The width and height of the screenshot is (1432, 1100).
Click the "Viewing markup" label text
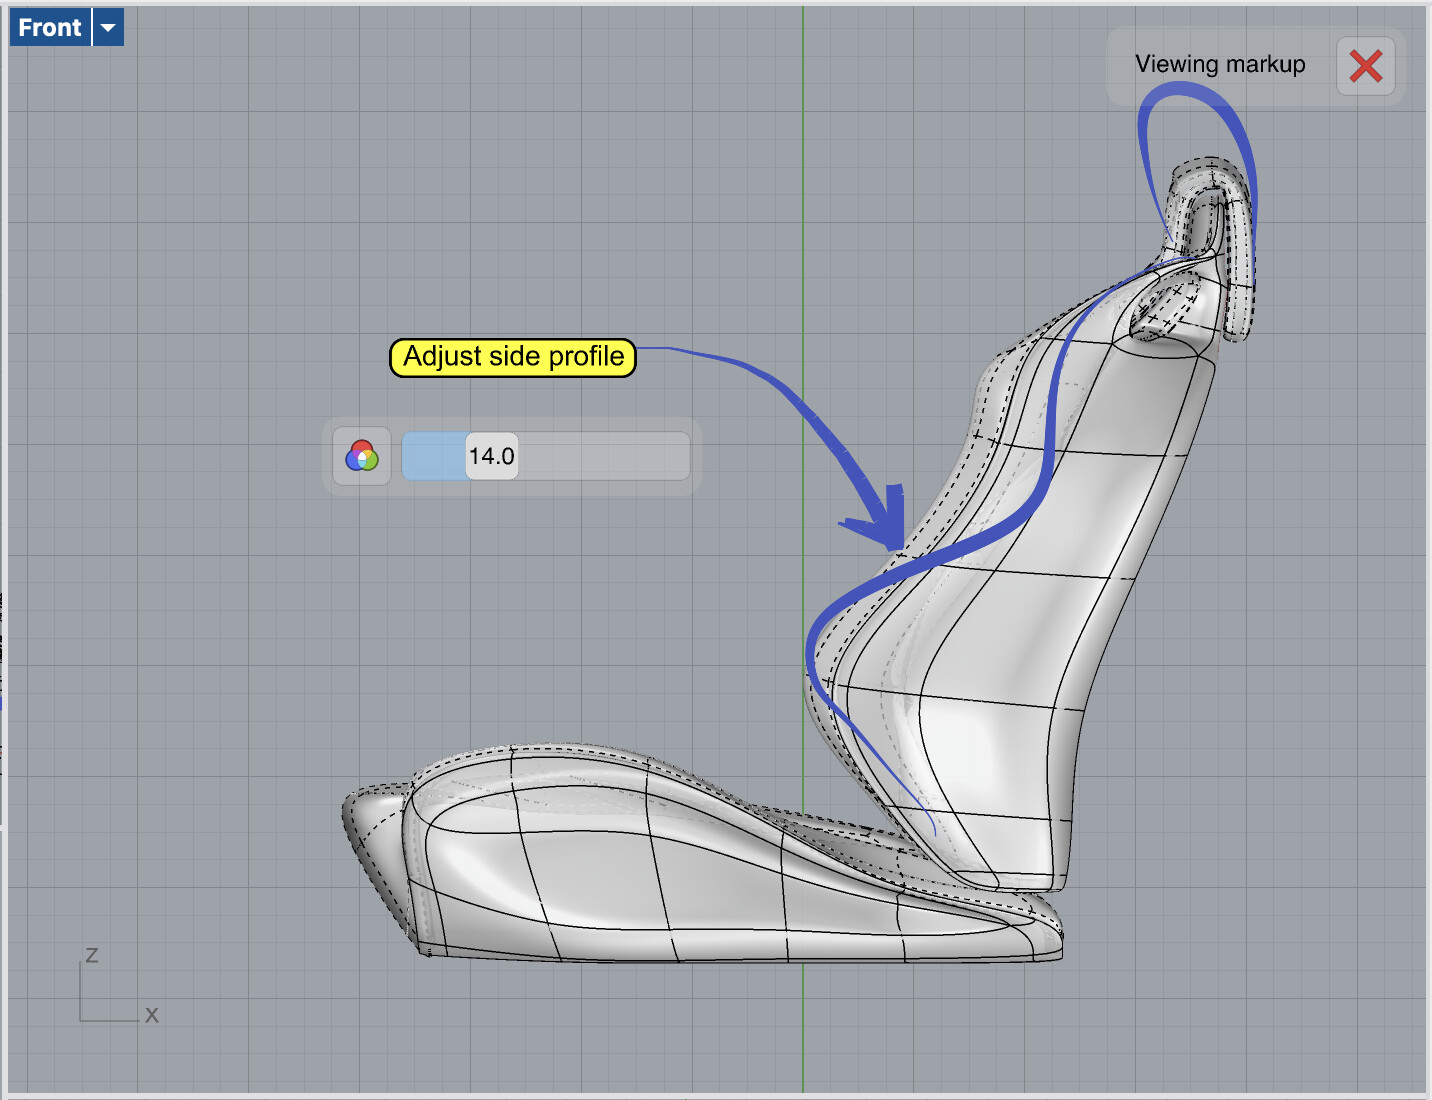(1220, 64)
